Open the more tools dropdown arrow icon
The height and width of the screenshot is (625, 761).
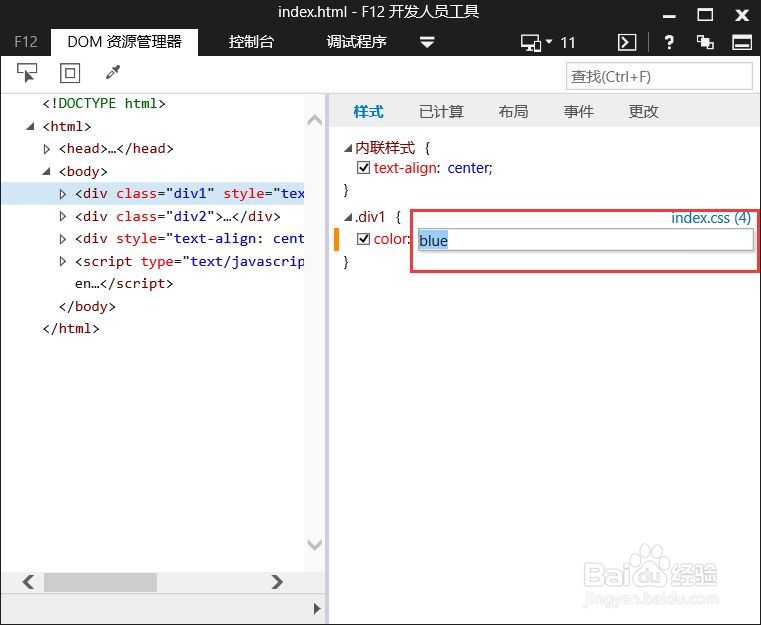pyautogui.click(x=427, y=42)
